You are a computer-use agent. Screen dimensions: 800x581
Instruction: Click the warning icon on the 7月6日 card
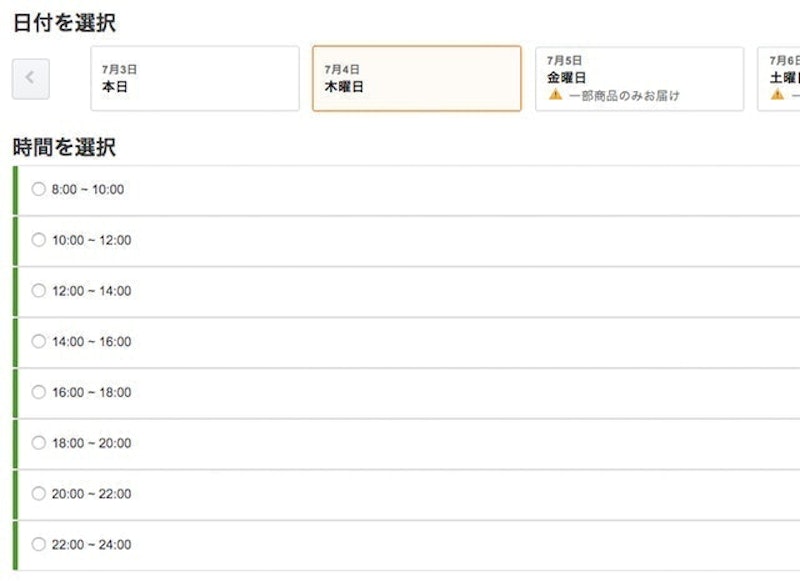[777, 95]
